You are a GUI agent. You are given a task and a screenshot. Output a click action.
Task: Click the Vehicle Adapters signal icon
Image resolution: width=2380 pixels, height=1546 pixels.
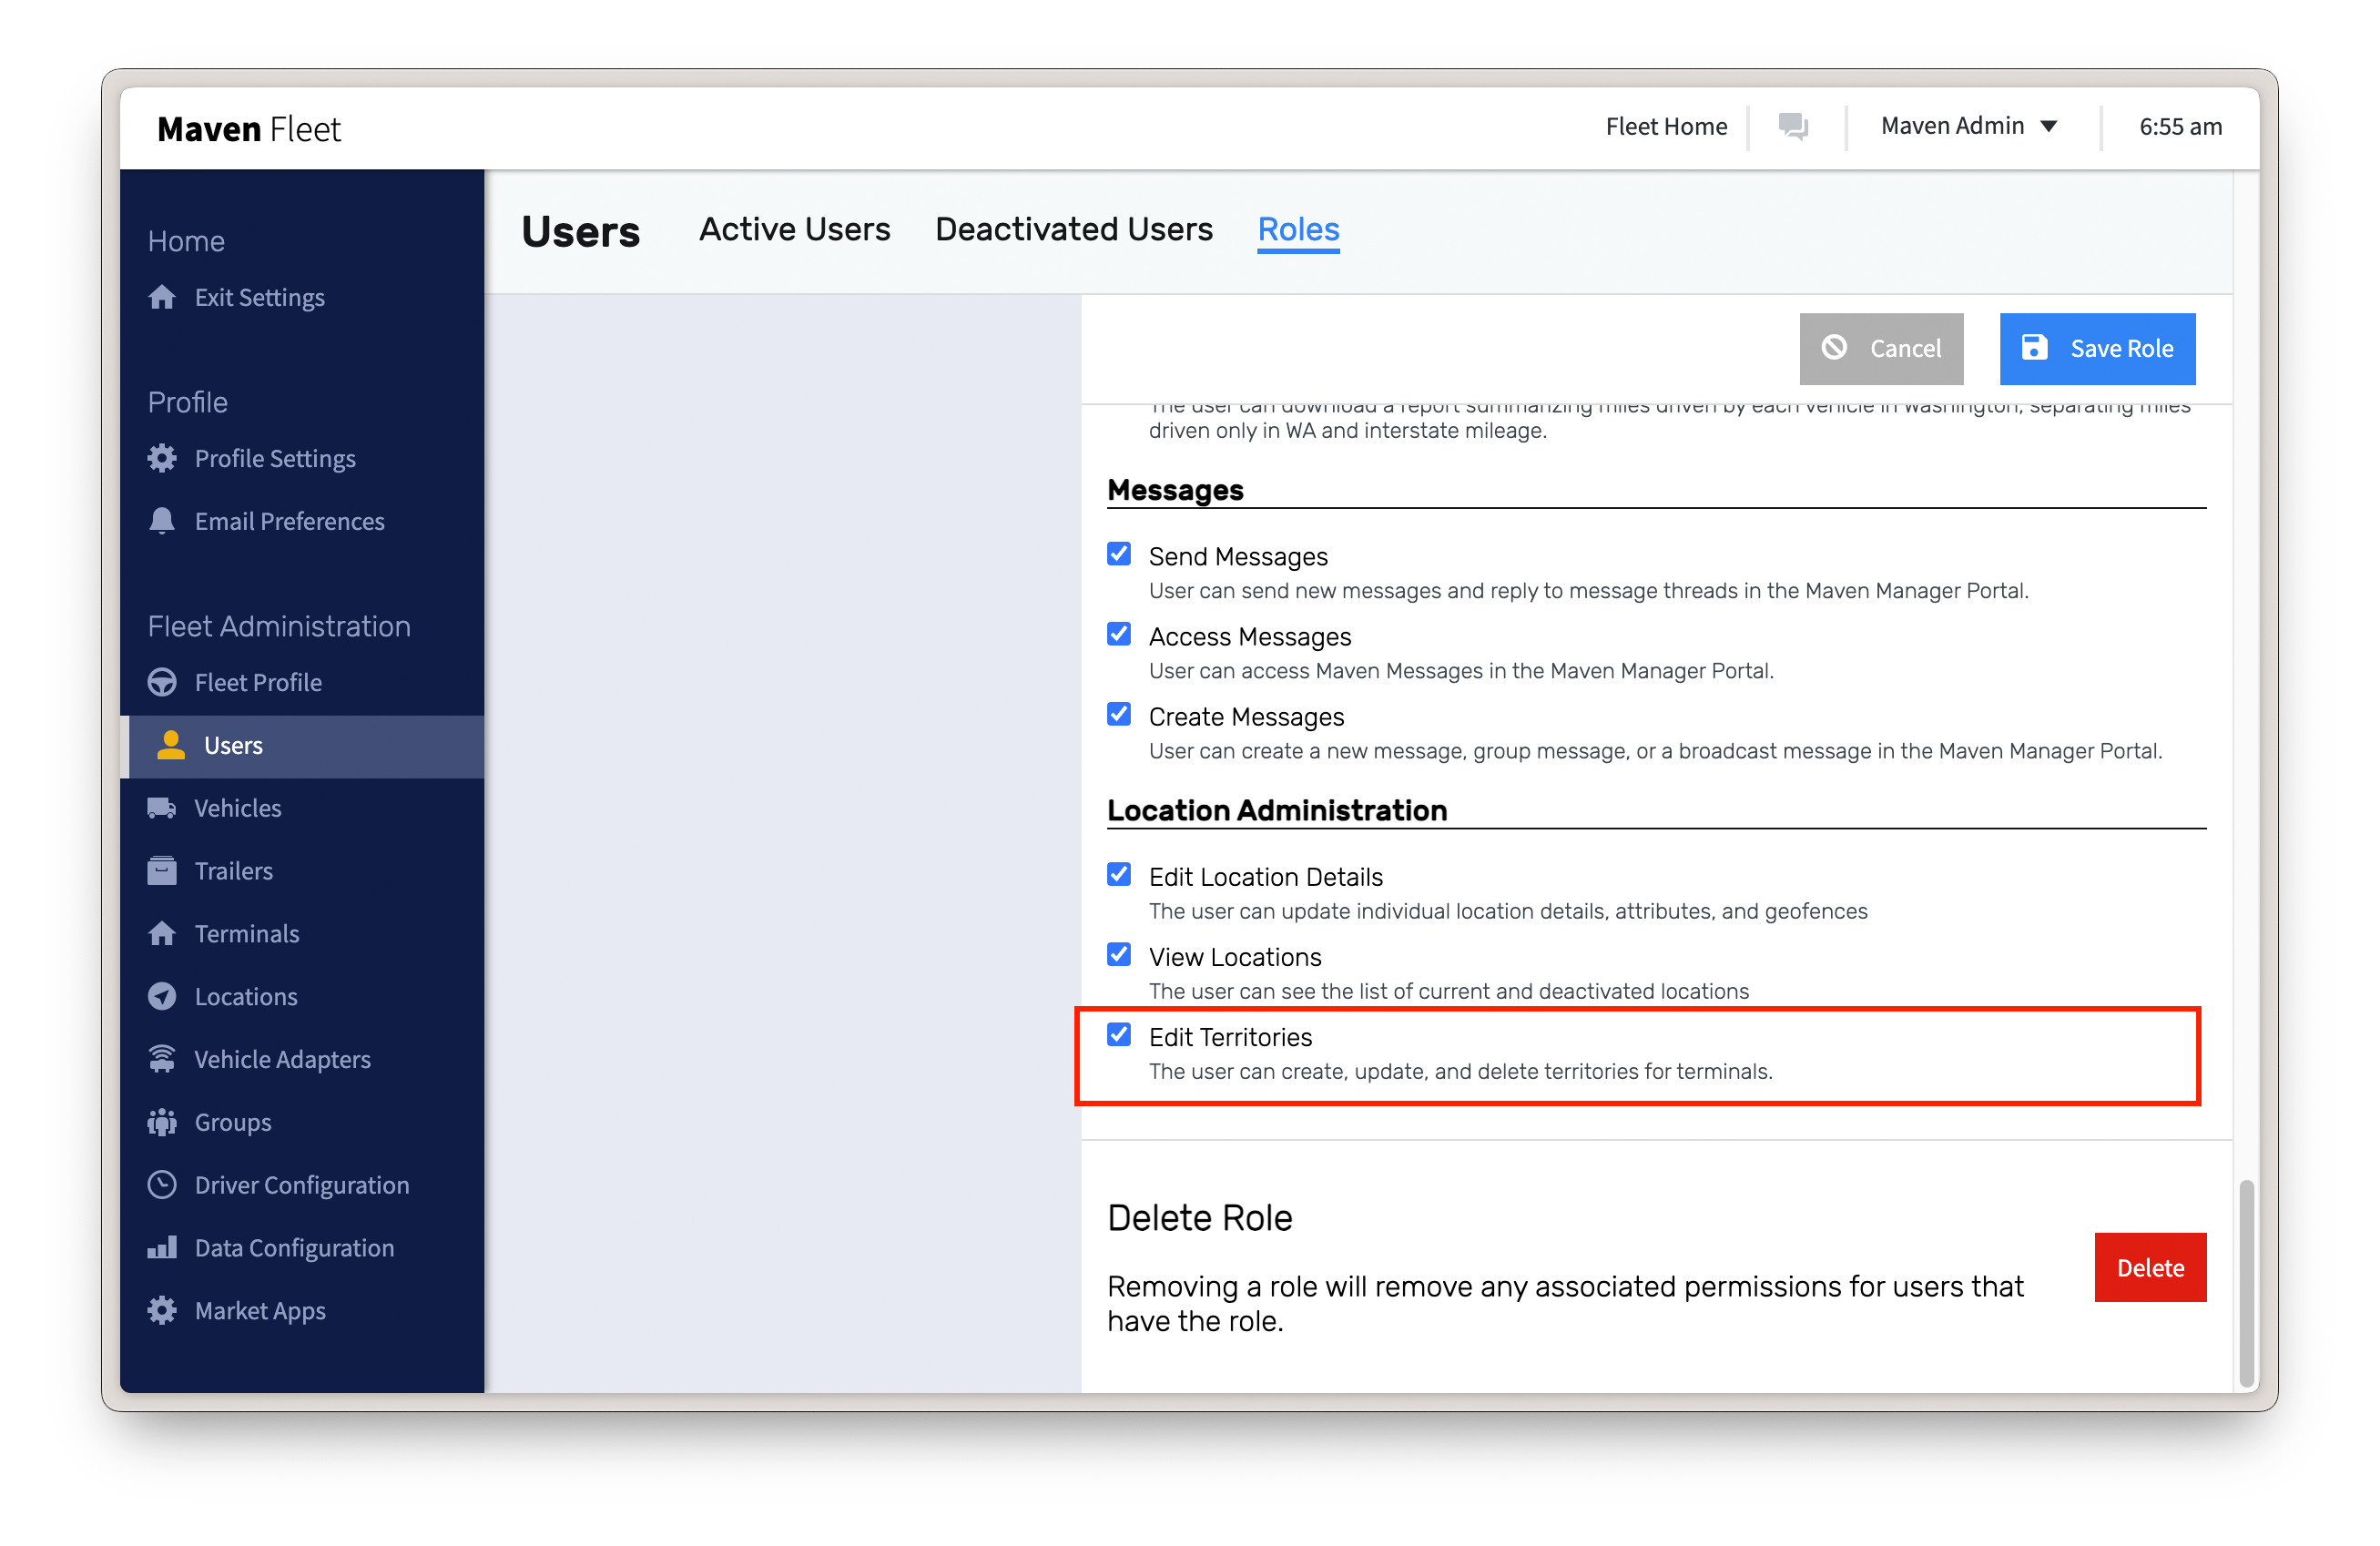pyautogui.click(x=162, y=1059)
